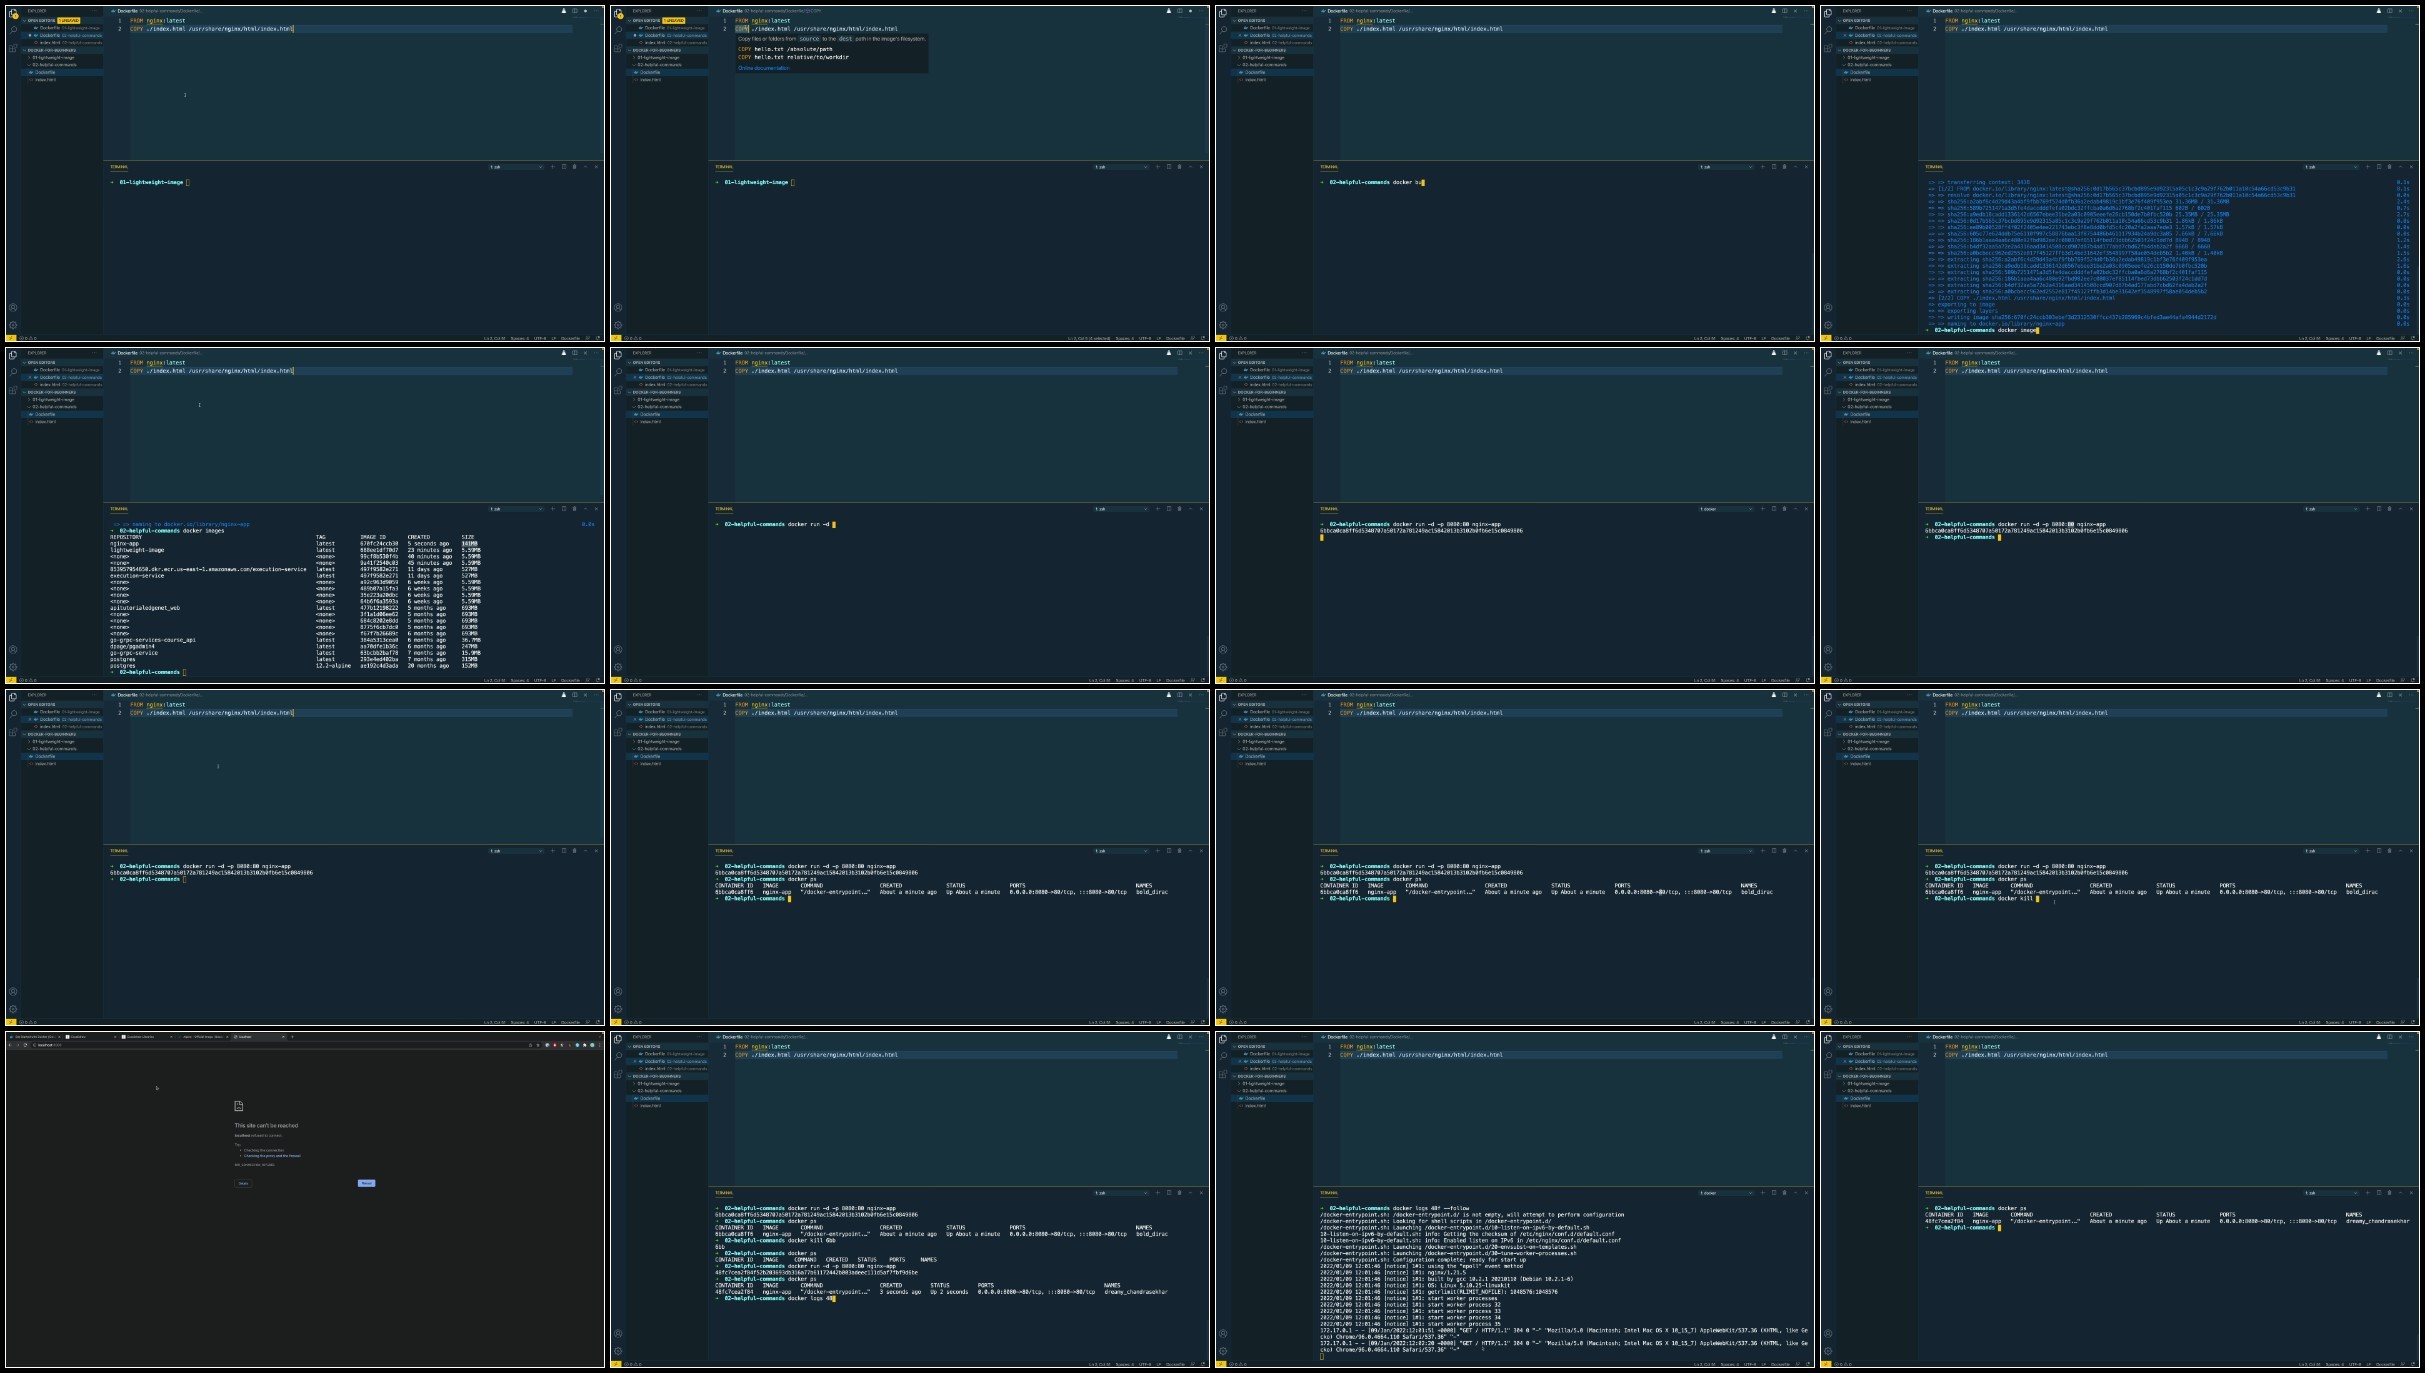Open the Manage gear in the 'docker logs --follow' frame
The width and height of the screenshot is (2425, 1373).
click(1223, 1351)
